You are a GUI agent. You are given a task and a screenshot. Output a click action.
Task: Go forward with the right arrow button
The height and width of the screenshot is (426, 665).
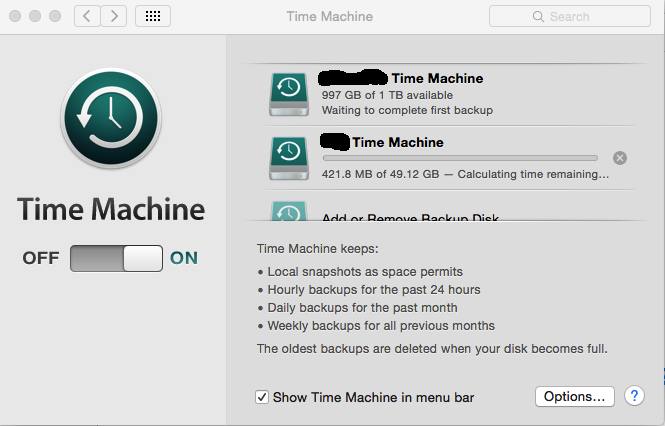click(114, 16)
